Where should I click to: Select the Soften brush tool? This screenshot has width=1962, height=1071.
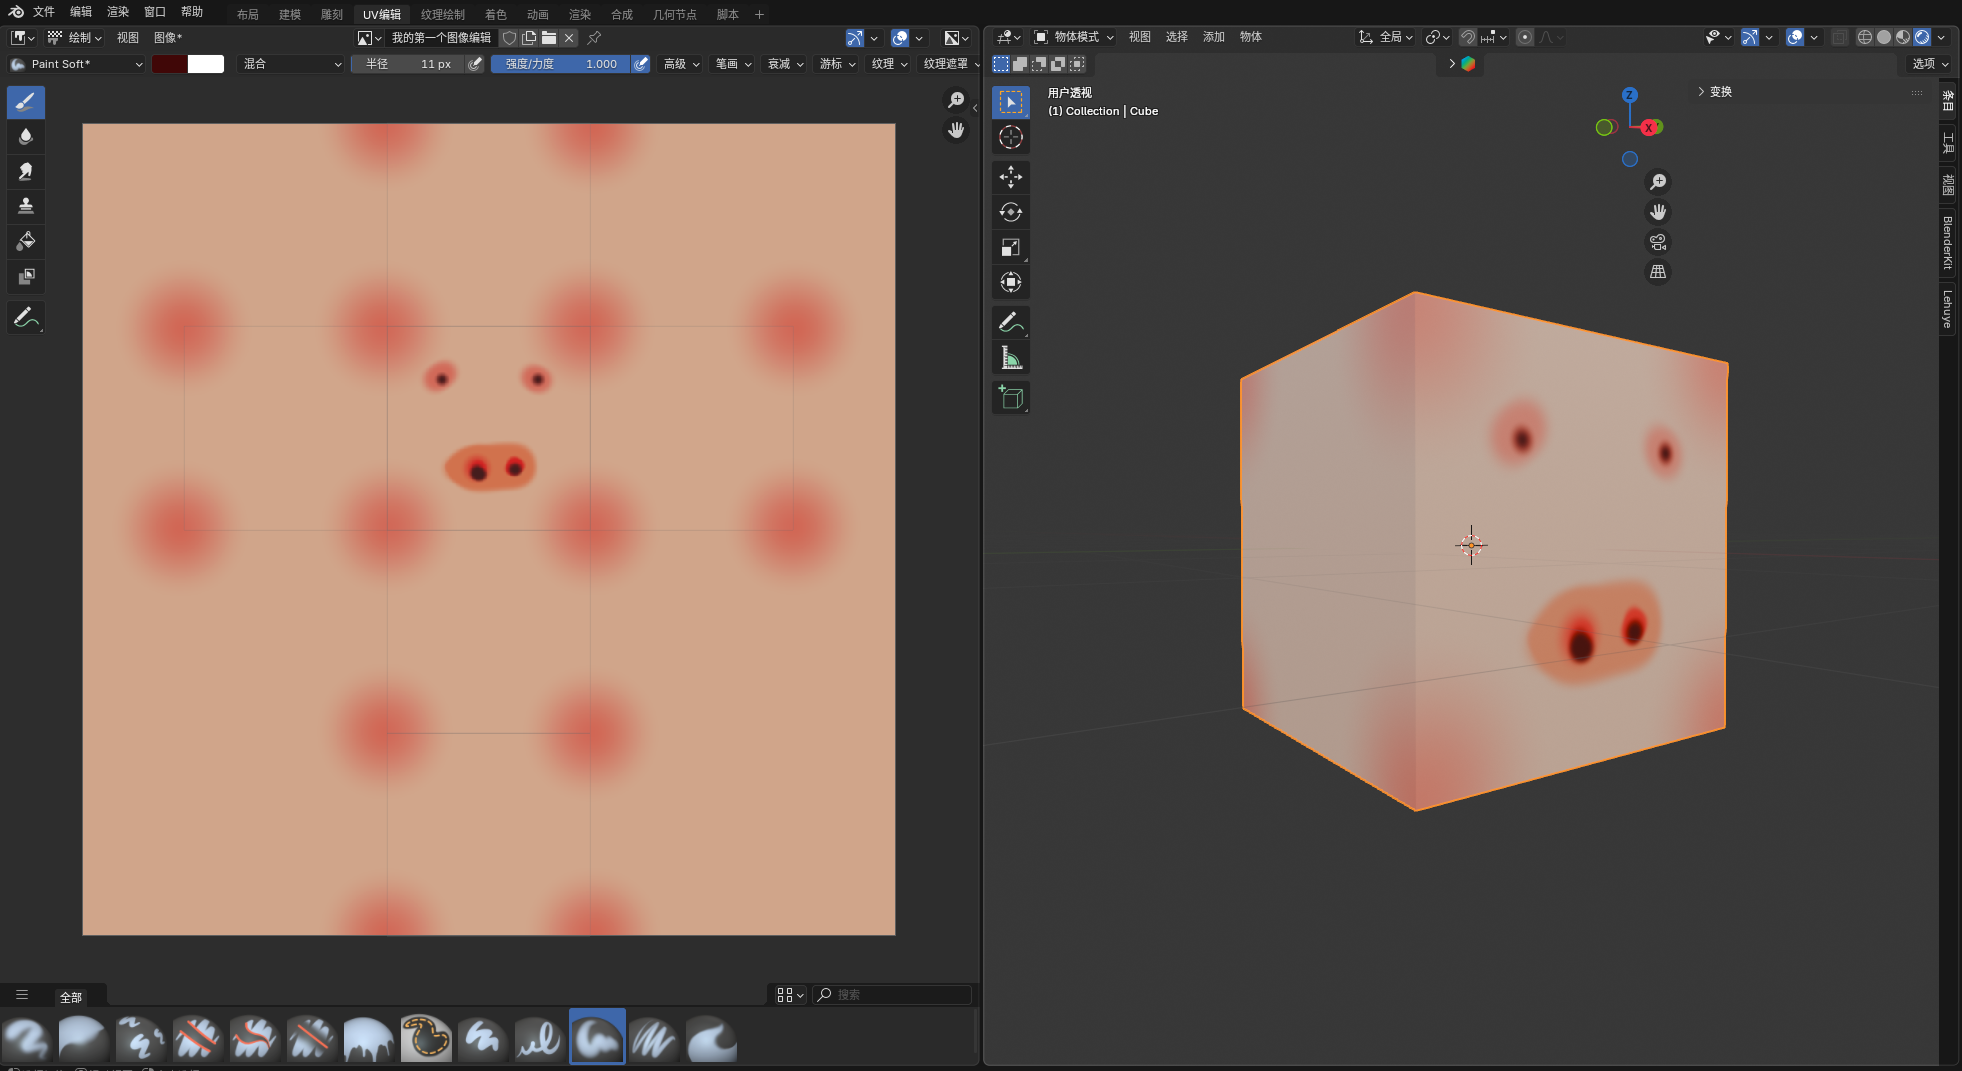pos(26,136)
